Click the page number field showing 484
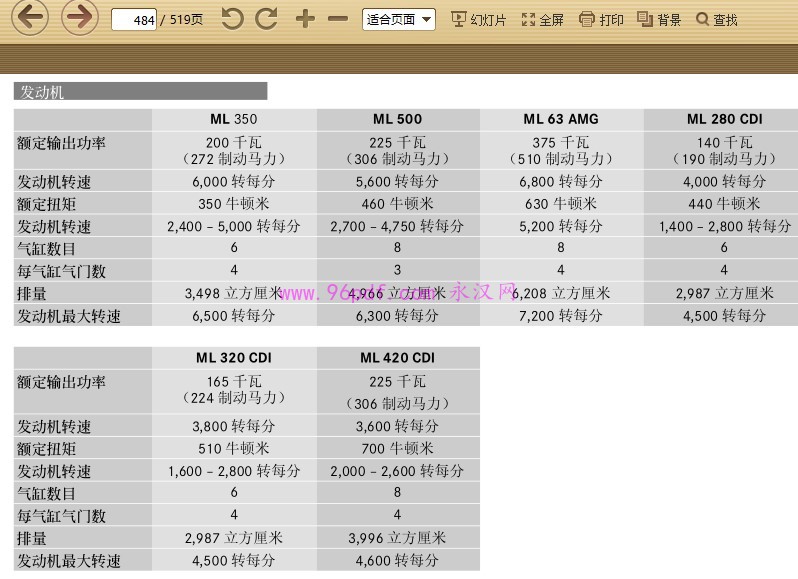Screen dimensions: 798x579 tap(134, 20)
